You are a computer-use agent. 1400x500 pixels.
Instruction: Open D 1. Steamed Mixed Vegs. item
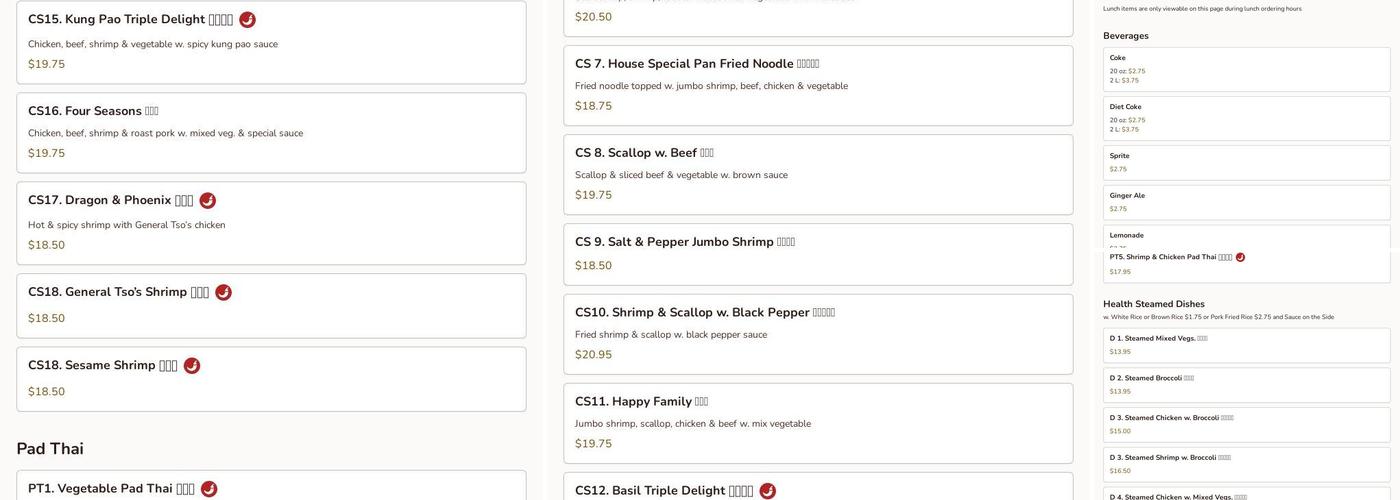(x=1246, y=345)
